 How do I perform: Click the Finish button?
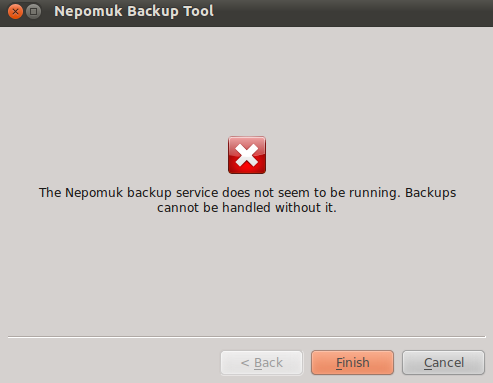(352, 362)
